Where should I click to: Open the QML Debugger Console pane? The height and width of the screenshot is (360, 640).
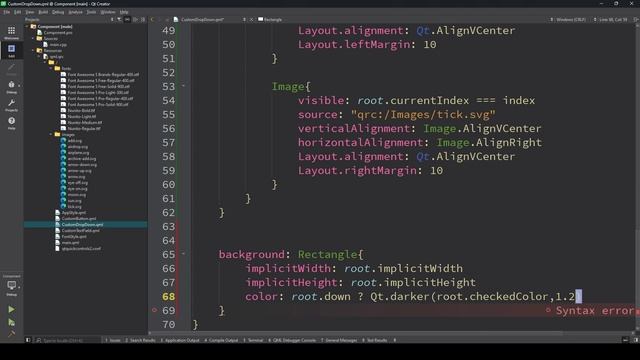click(292, 340)
